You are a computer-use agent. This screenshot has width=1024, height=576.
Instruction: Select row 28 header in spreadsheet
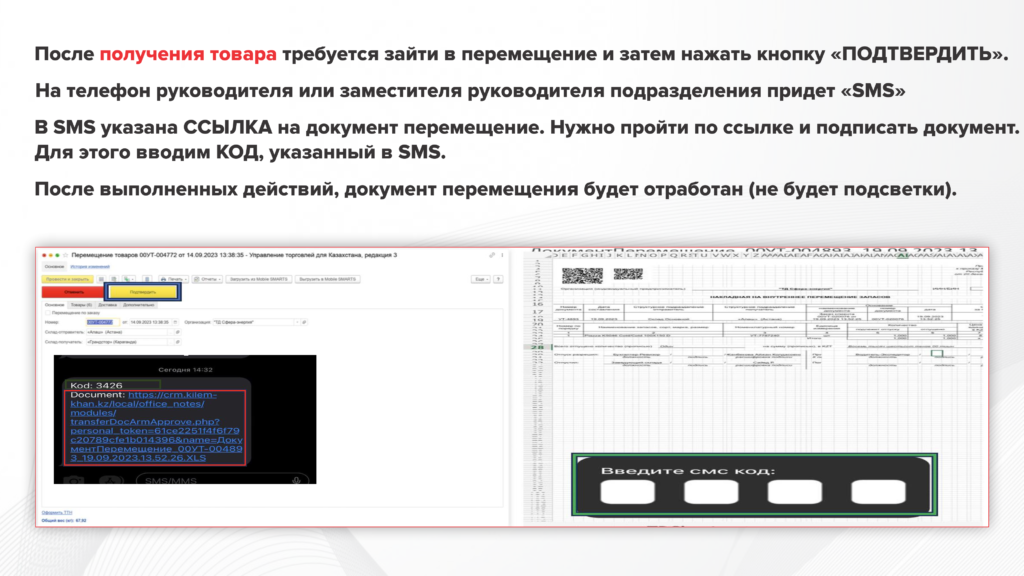[537, 347]
